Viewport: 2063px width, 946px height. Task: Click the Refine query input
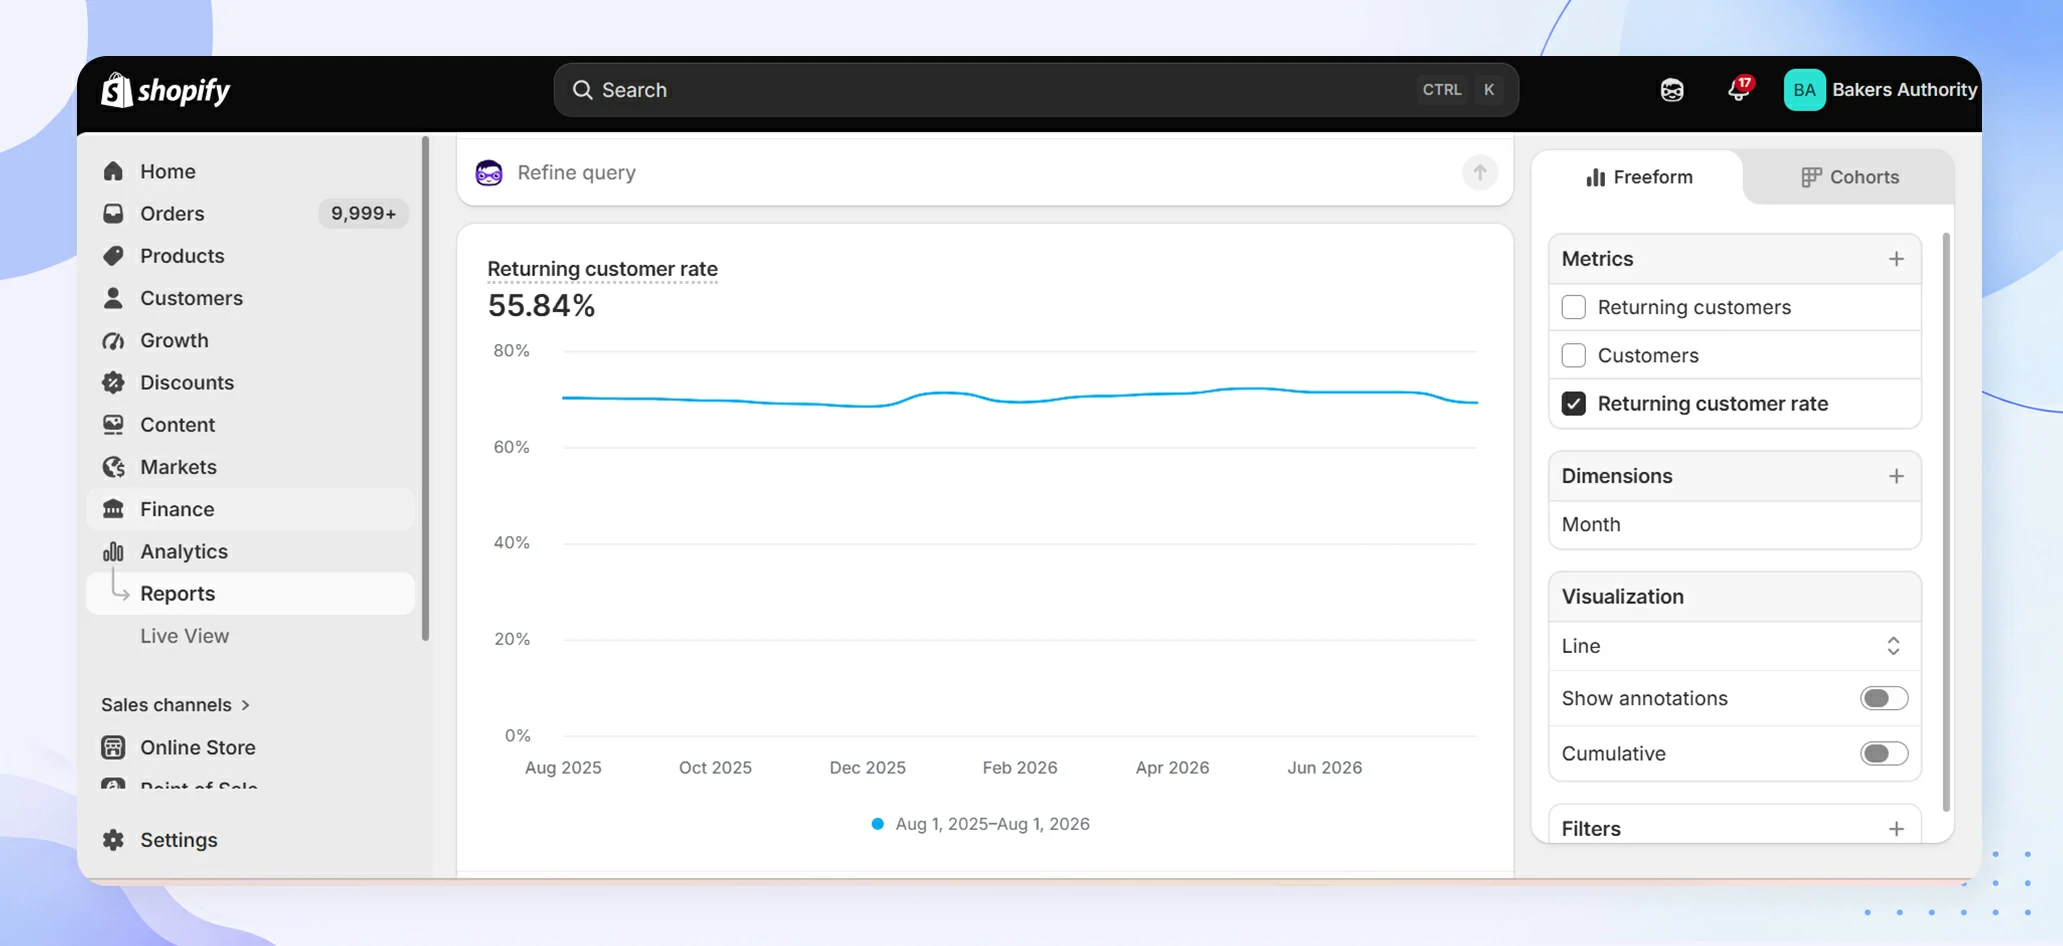pyautogui.click(x=985, y=172)
